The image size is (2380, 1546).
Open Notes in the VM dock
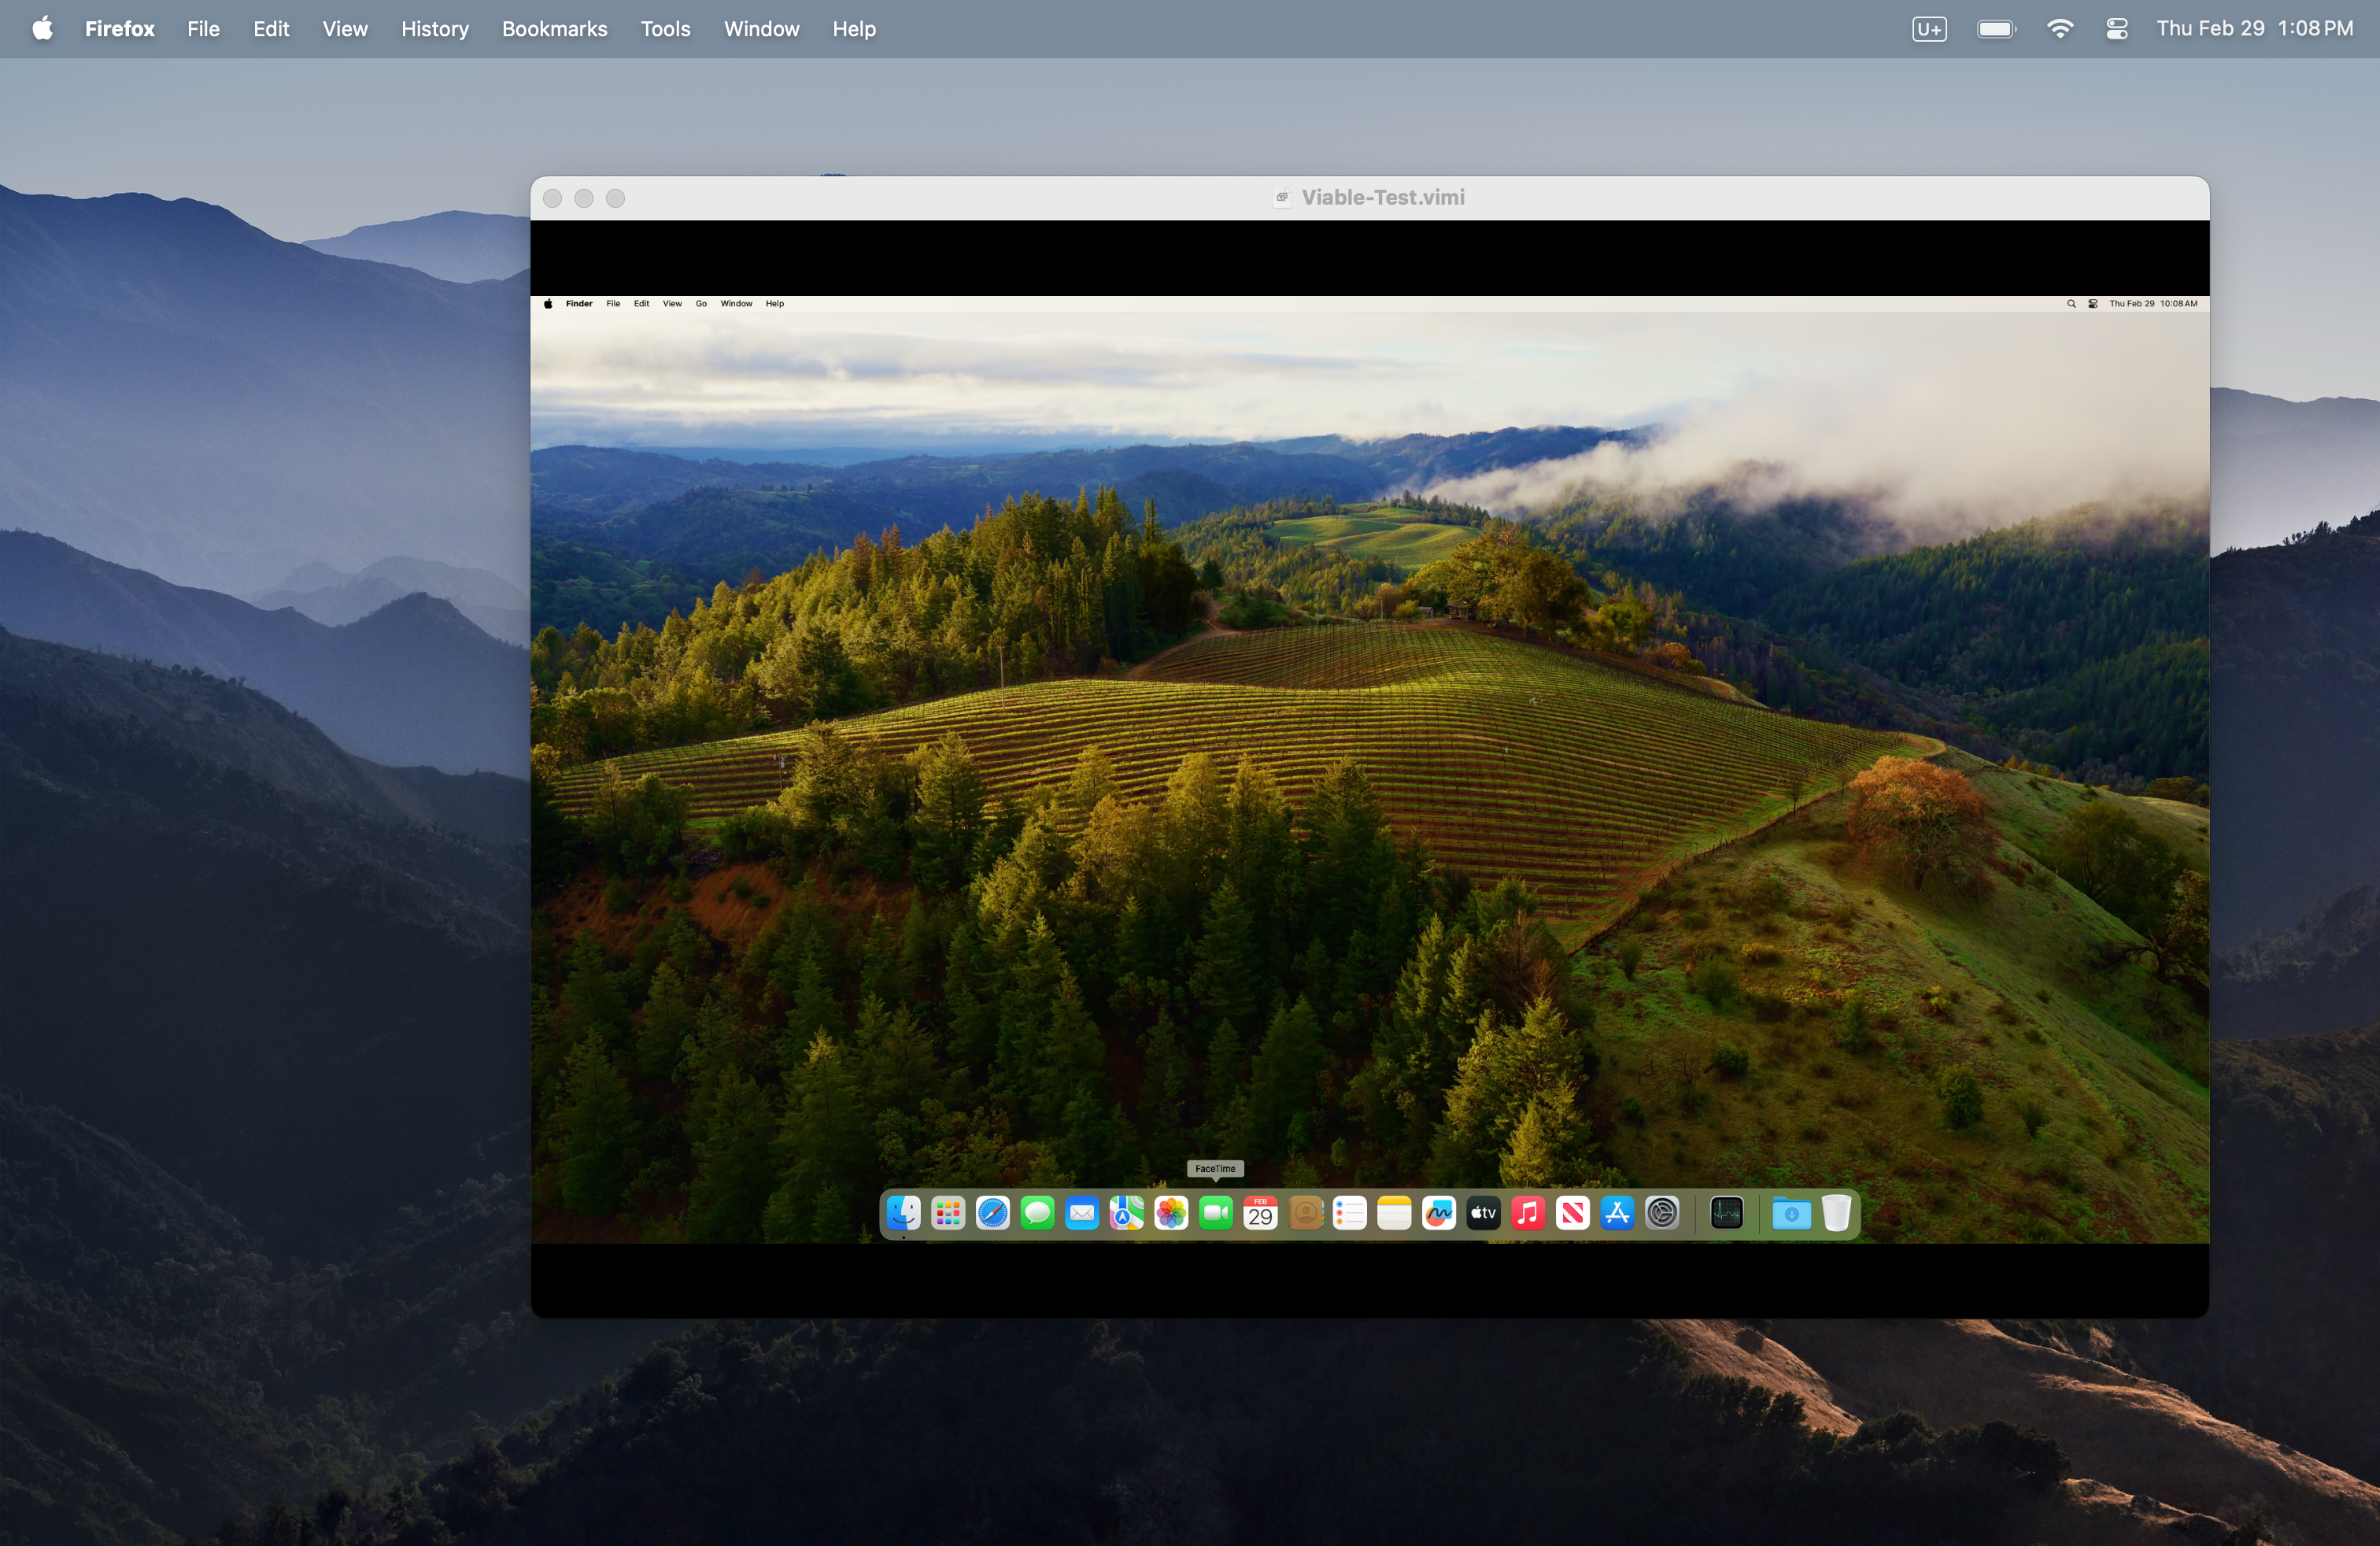[1394, 1214]
